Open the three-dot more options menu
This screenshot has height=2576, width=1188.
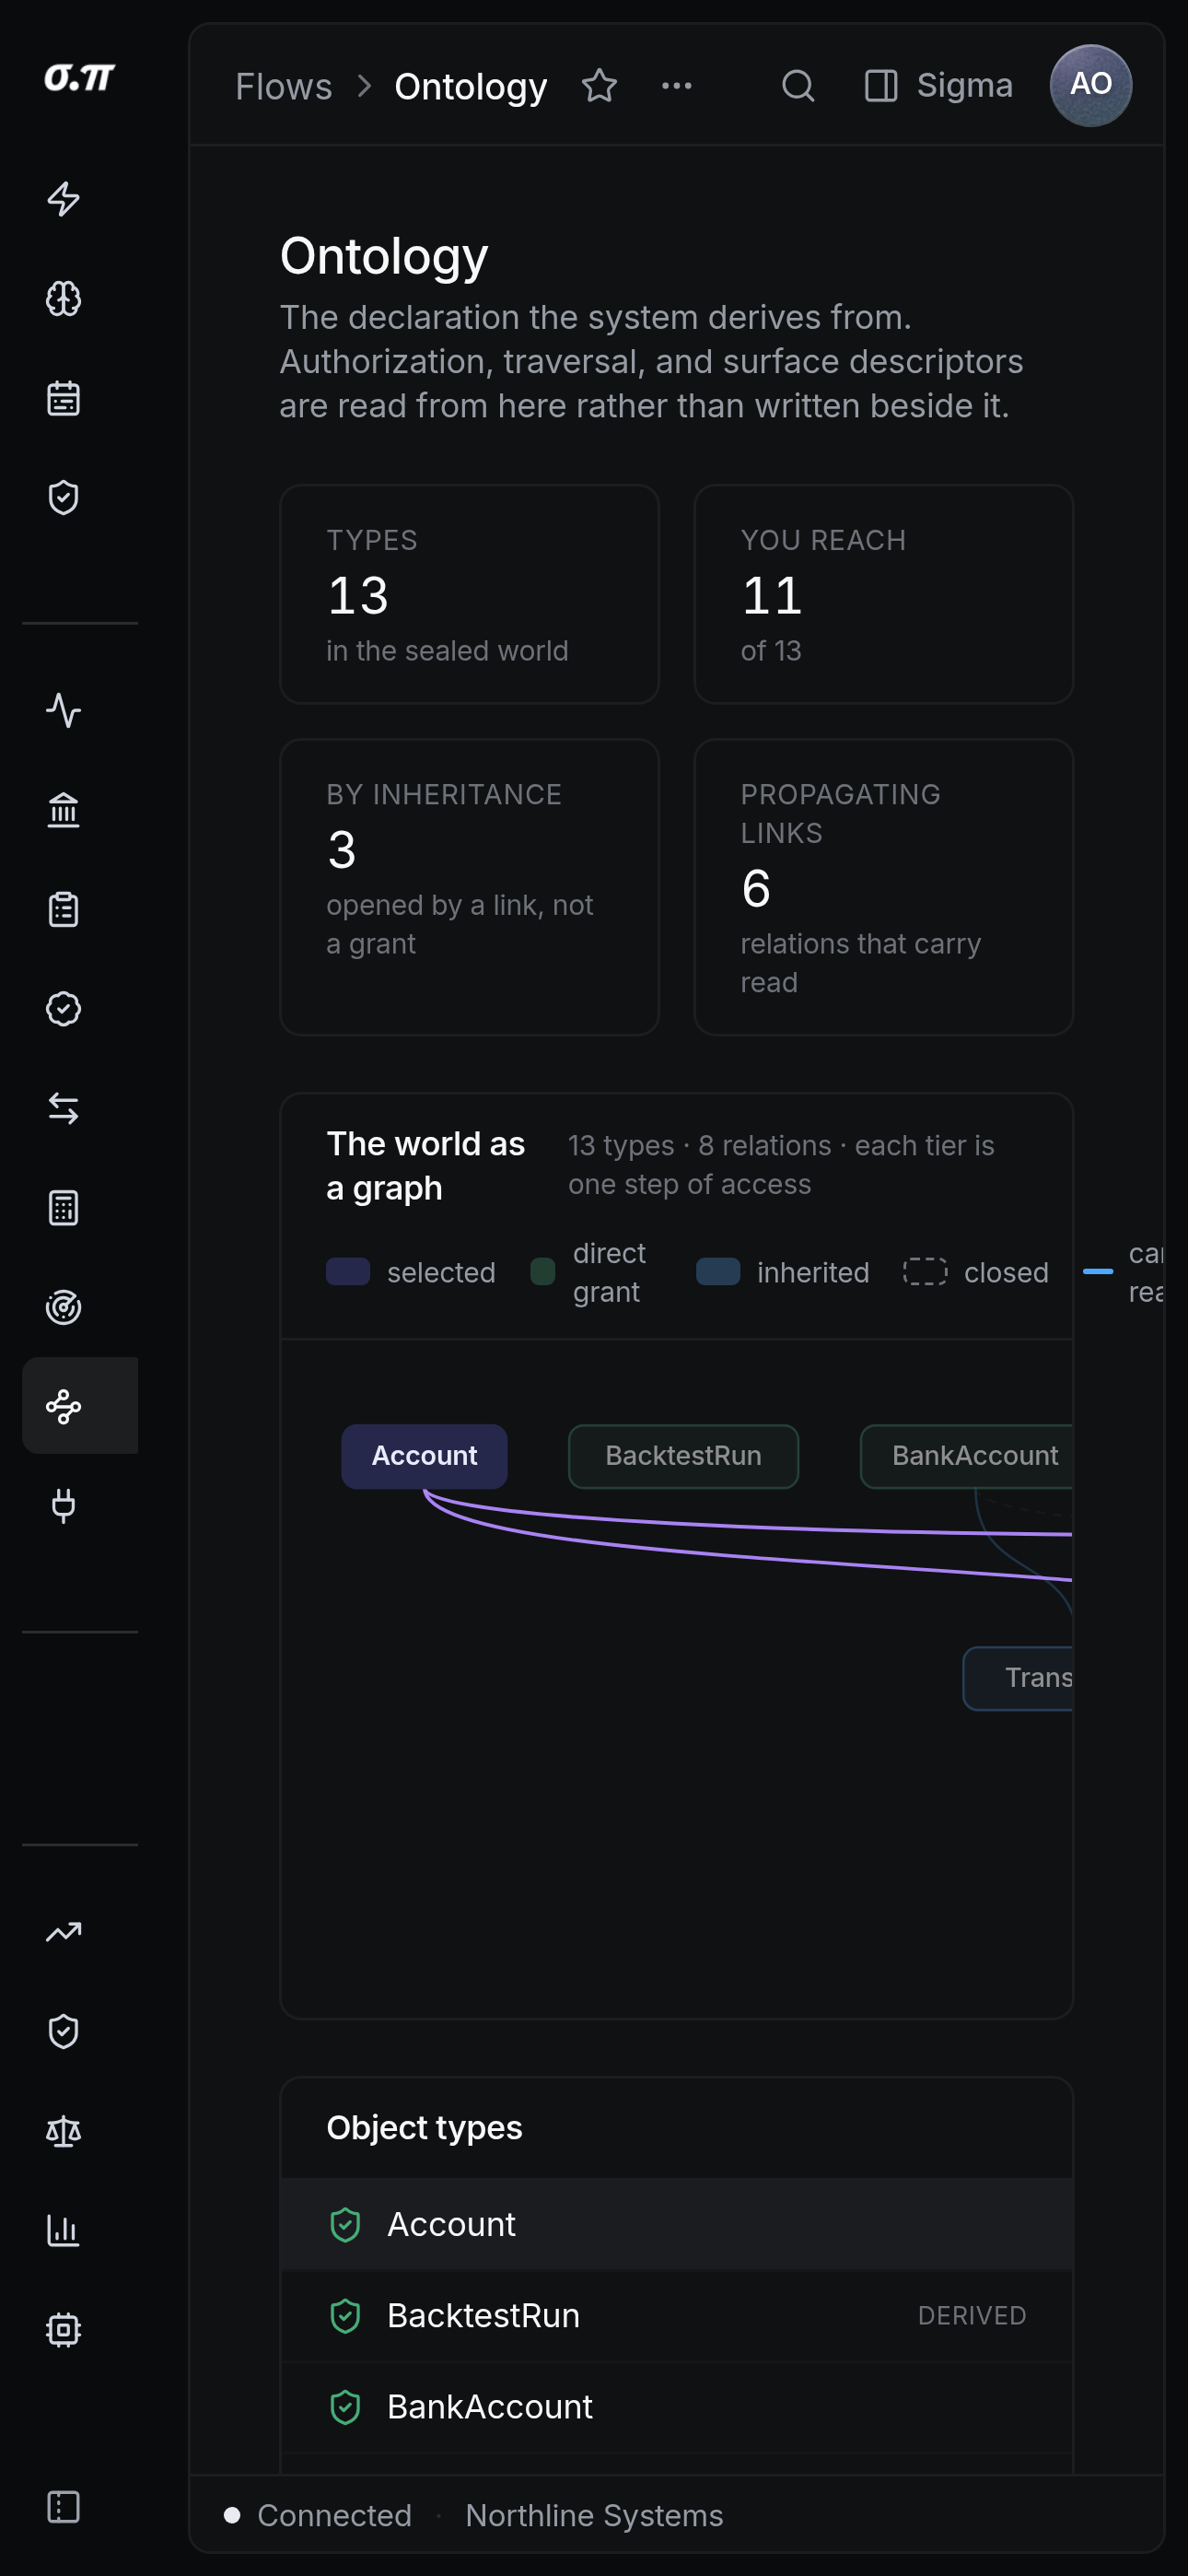pyautogui.click(x=677, y=86)
